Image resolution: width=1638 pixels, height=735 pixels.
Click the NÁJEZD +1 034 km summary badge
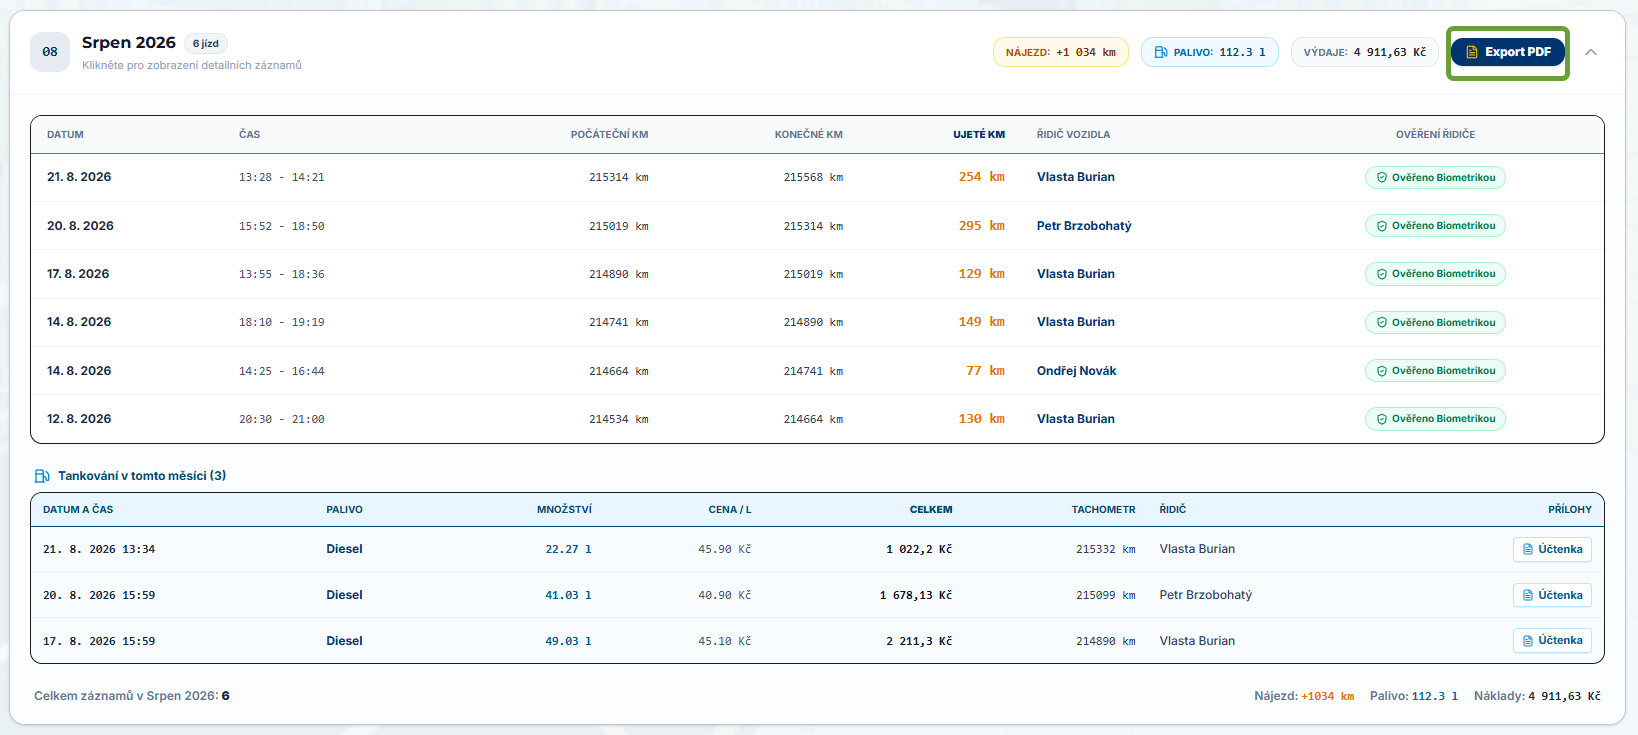(x=1060, y=52)
